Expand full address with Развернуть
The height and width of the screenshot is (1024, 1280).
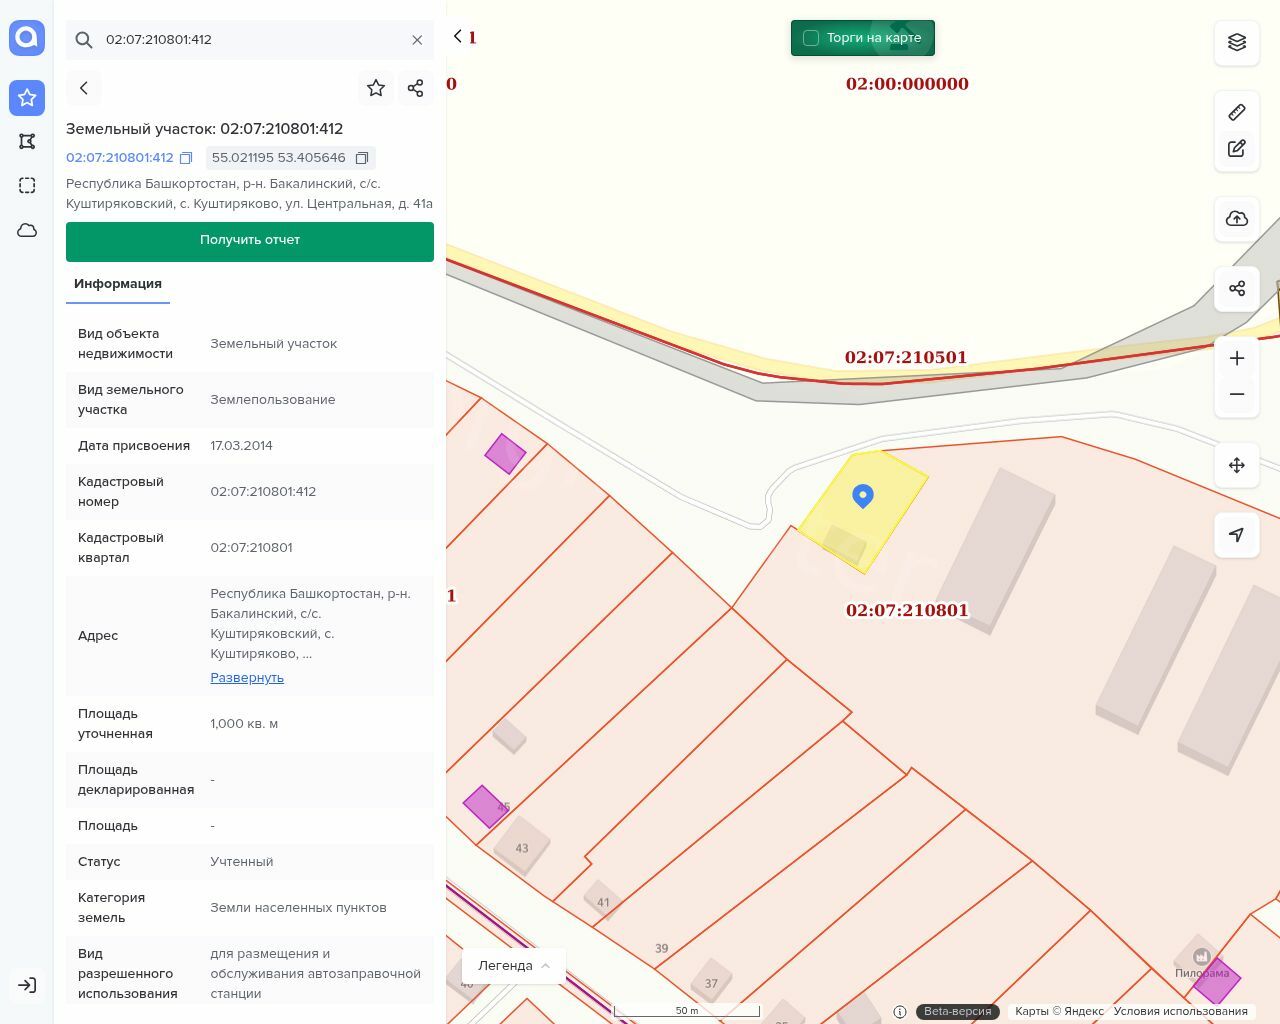[247, 677]
